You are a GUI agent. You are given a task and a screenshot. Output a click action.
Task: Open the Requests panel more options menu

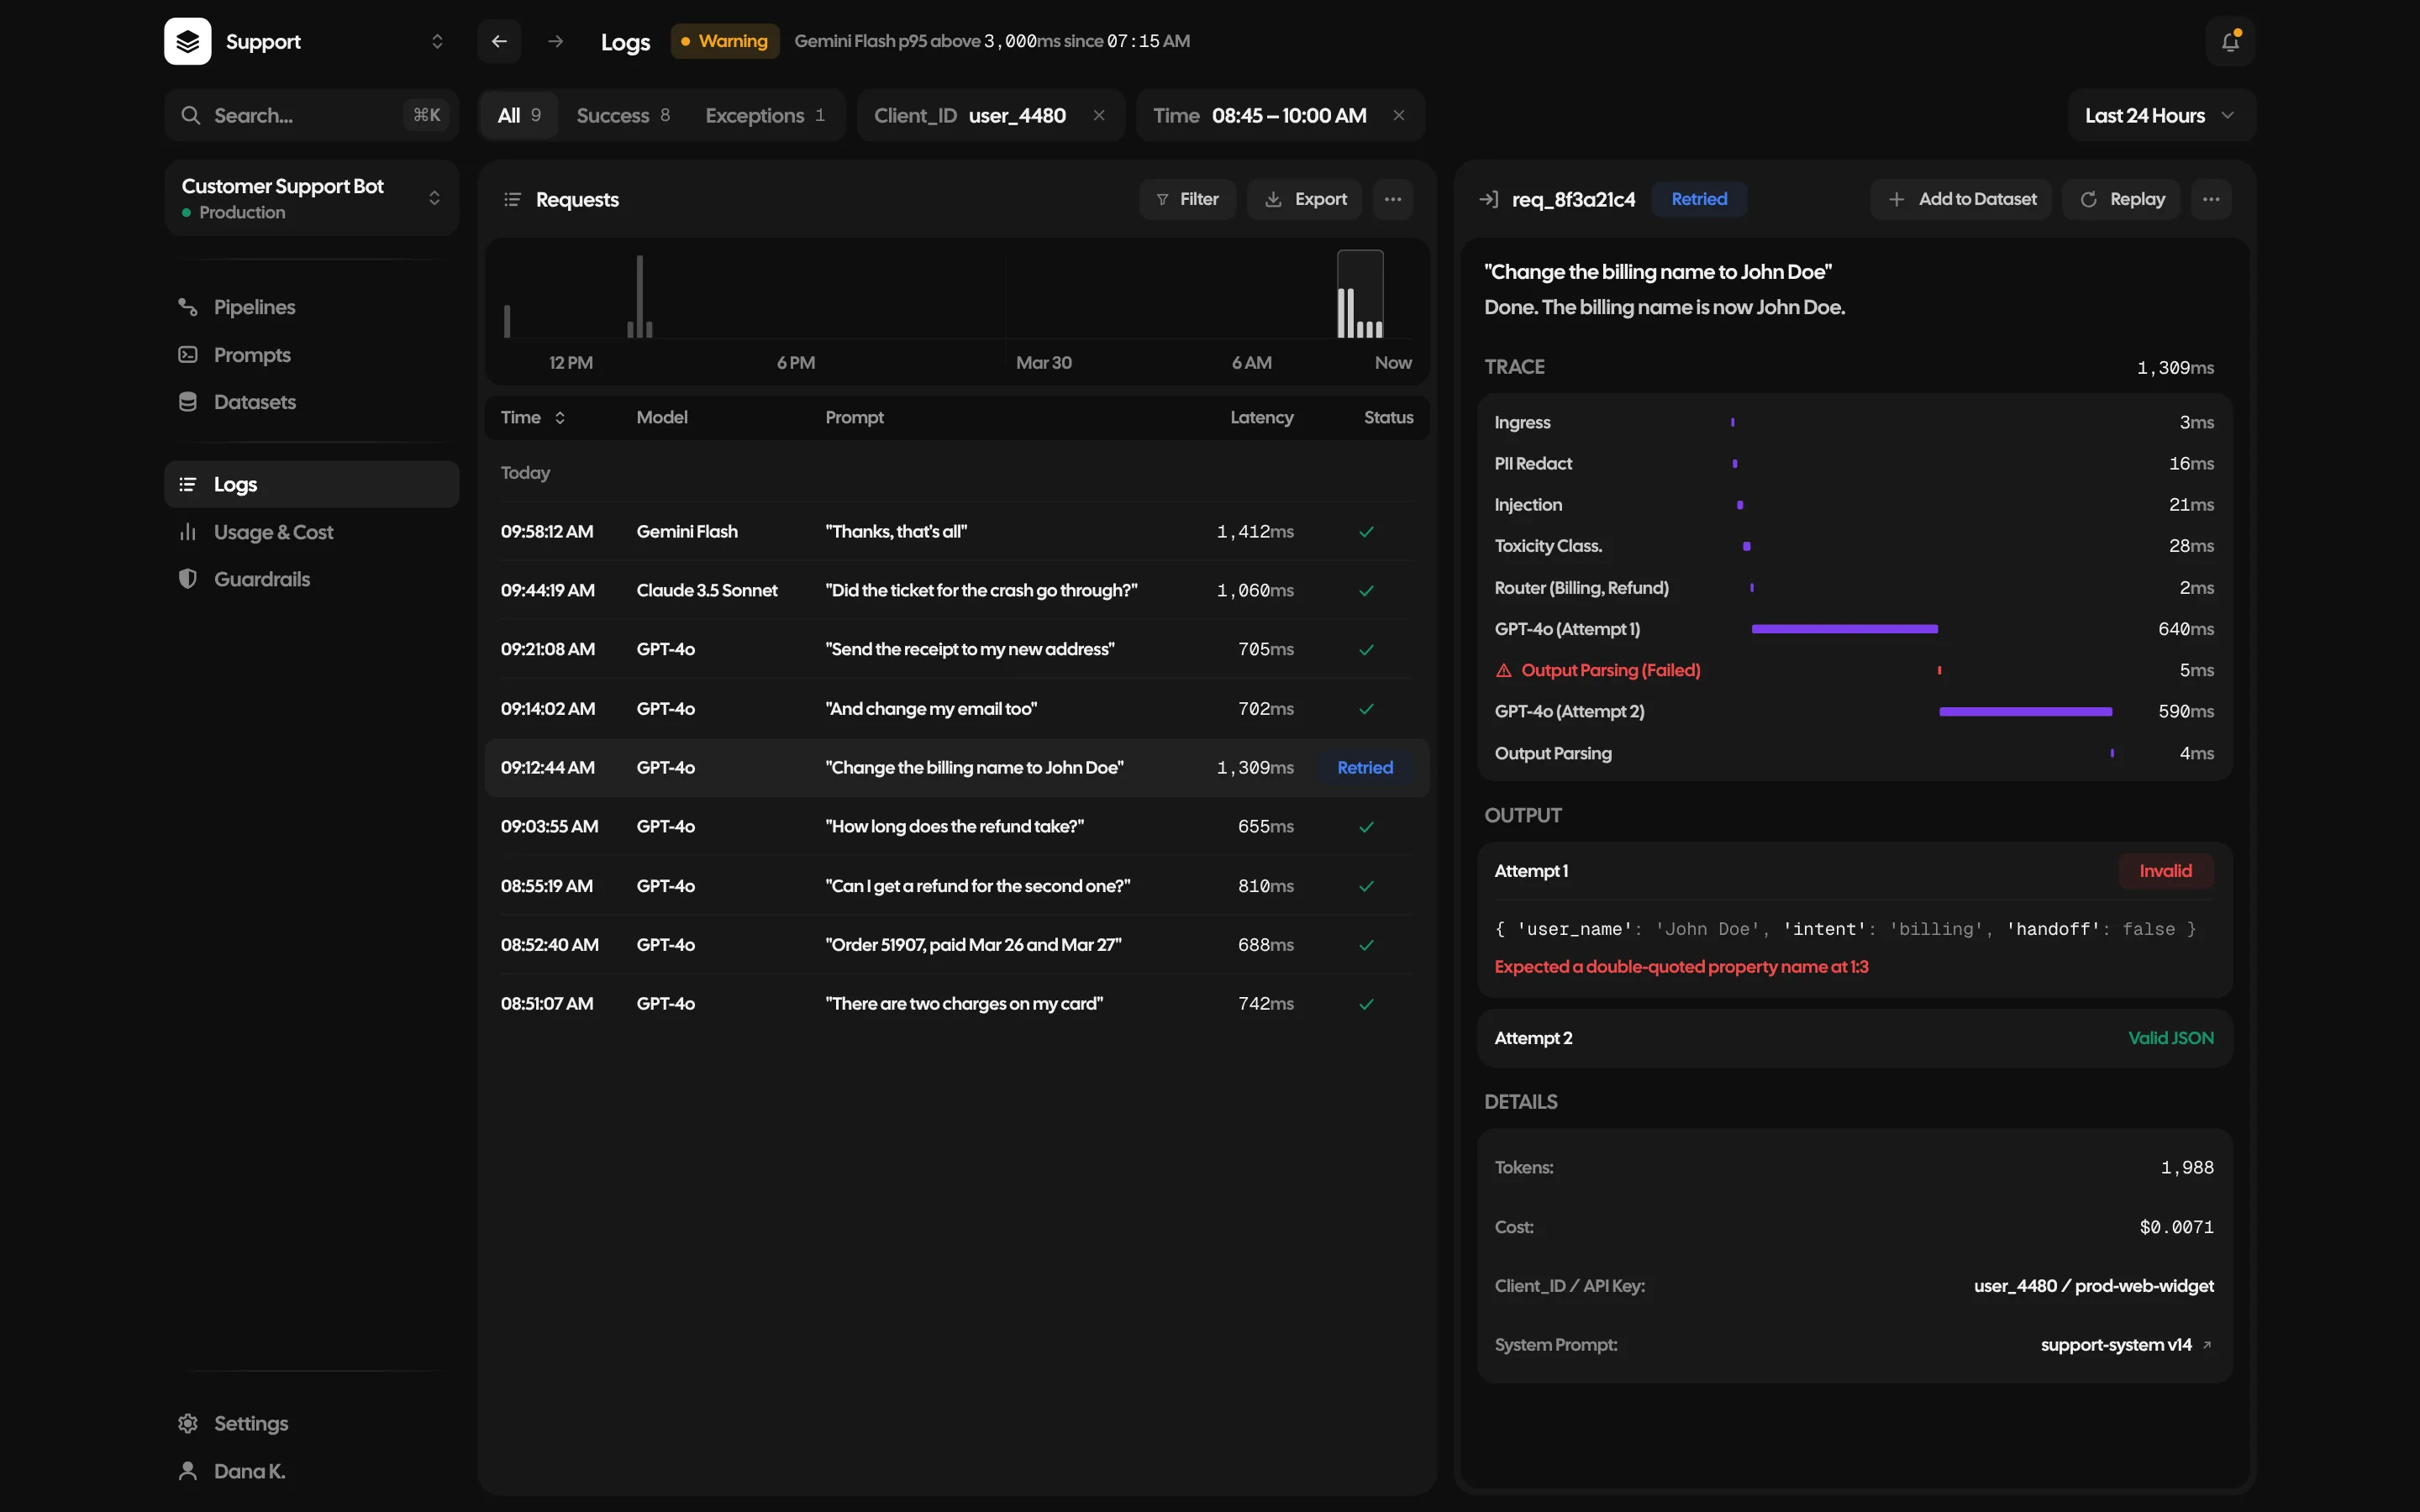point(1393,199)
